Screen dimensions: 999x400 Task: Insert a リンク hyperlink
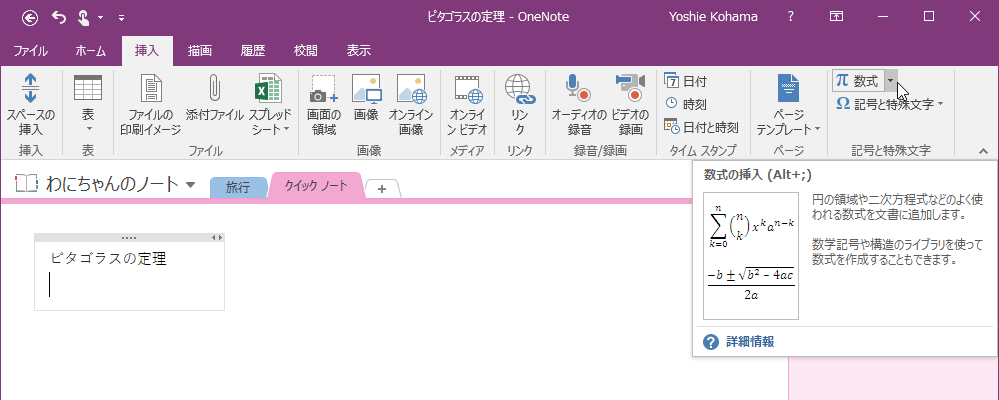520,105
